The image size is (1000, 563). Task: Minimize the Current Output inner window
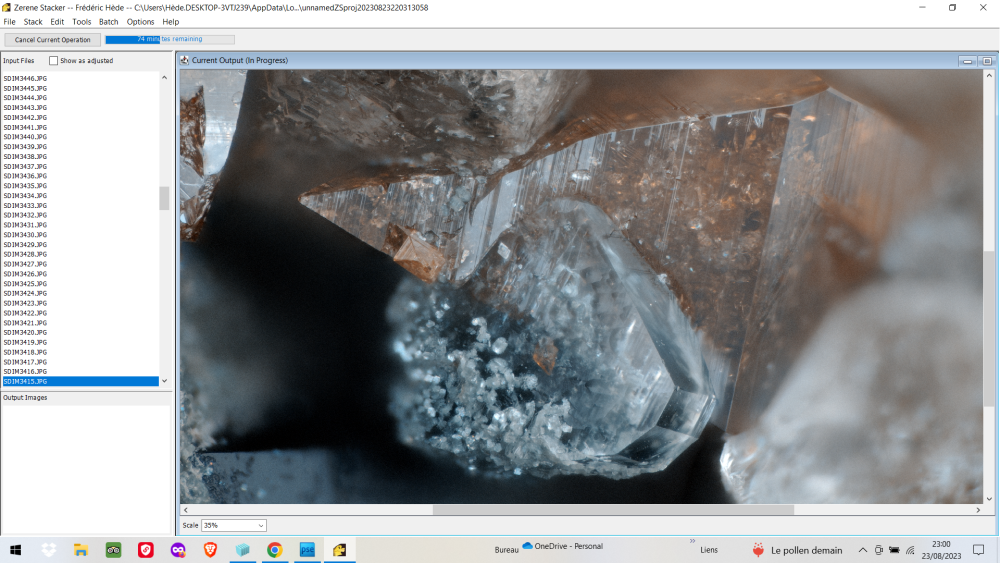pyautogui.click(x=968, y=61)
